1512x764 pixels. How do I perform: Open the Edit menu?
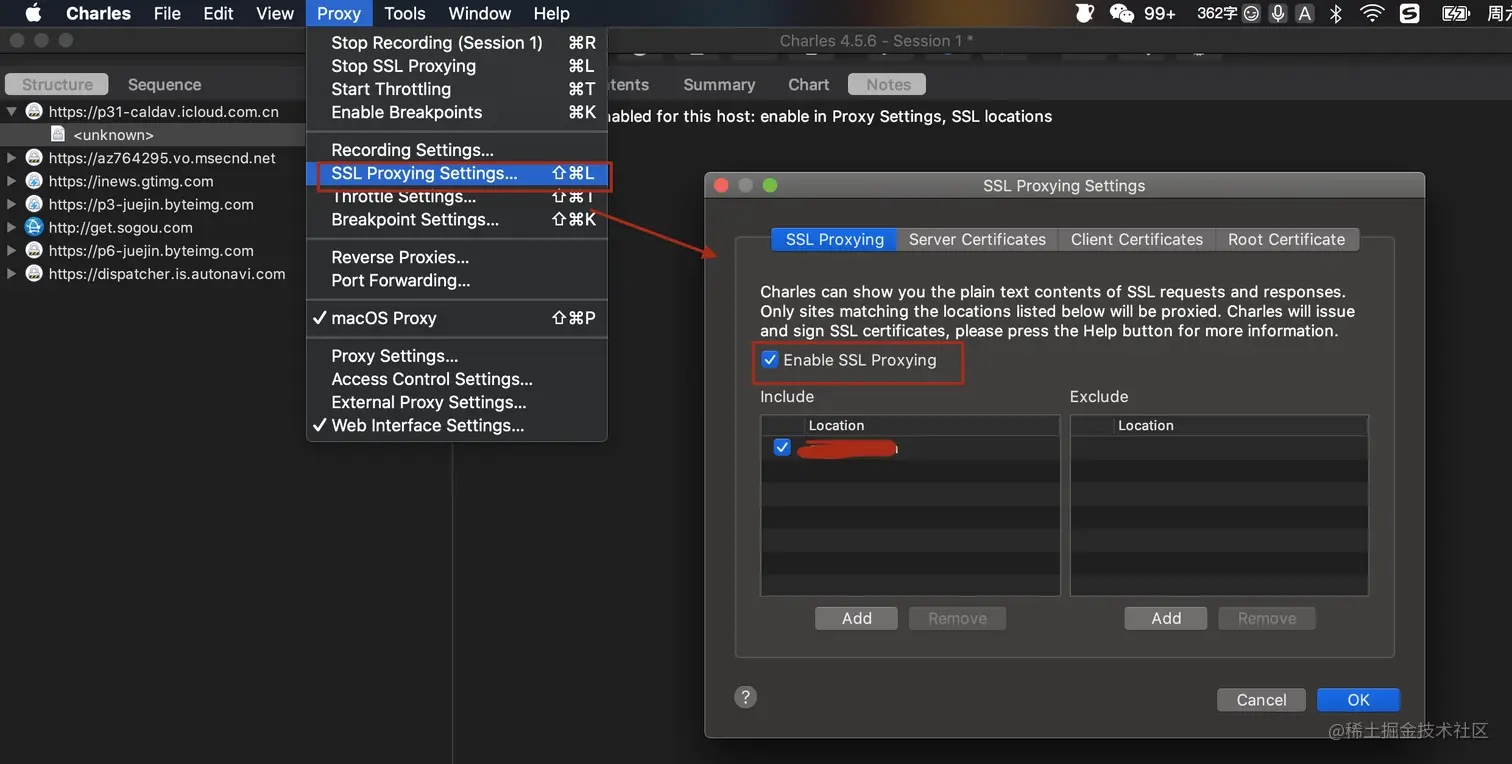(218, 13)
